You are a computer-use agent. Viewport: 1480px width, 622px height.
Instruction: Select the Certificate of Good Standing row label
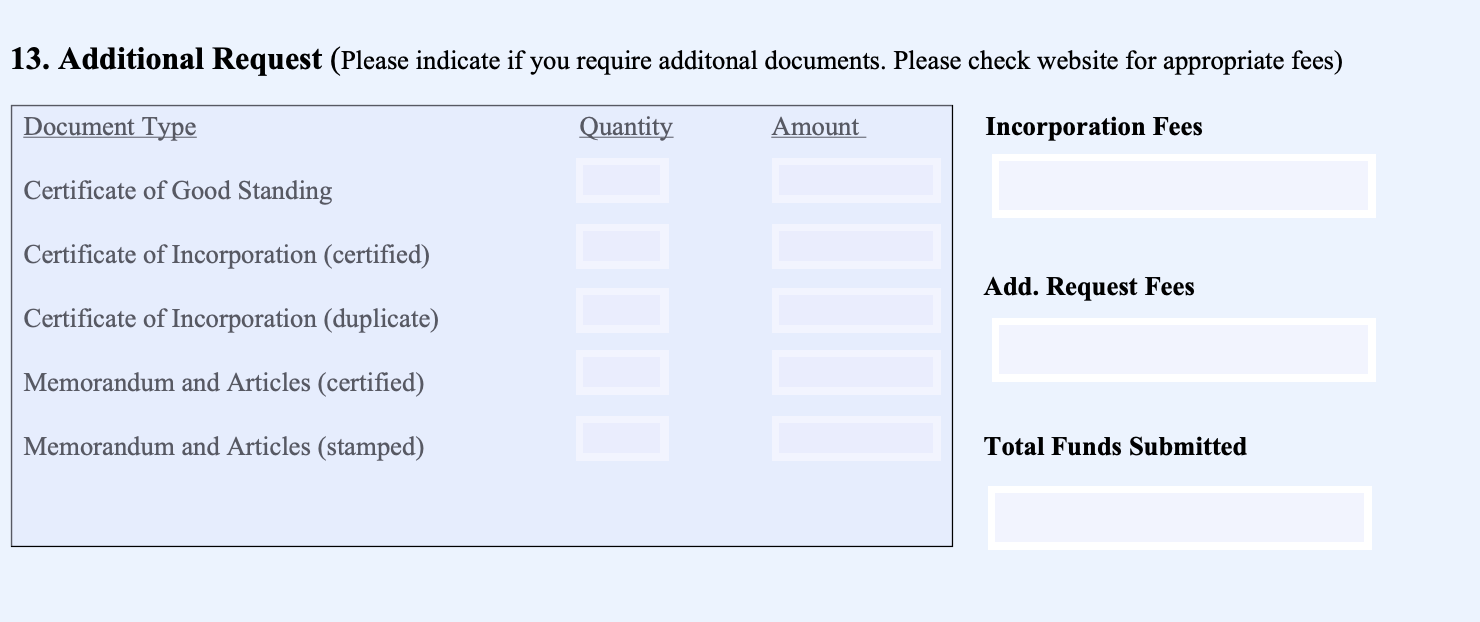[x=177, y=190]
